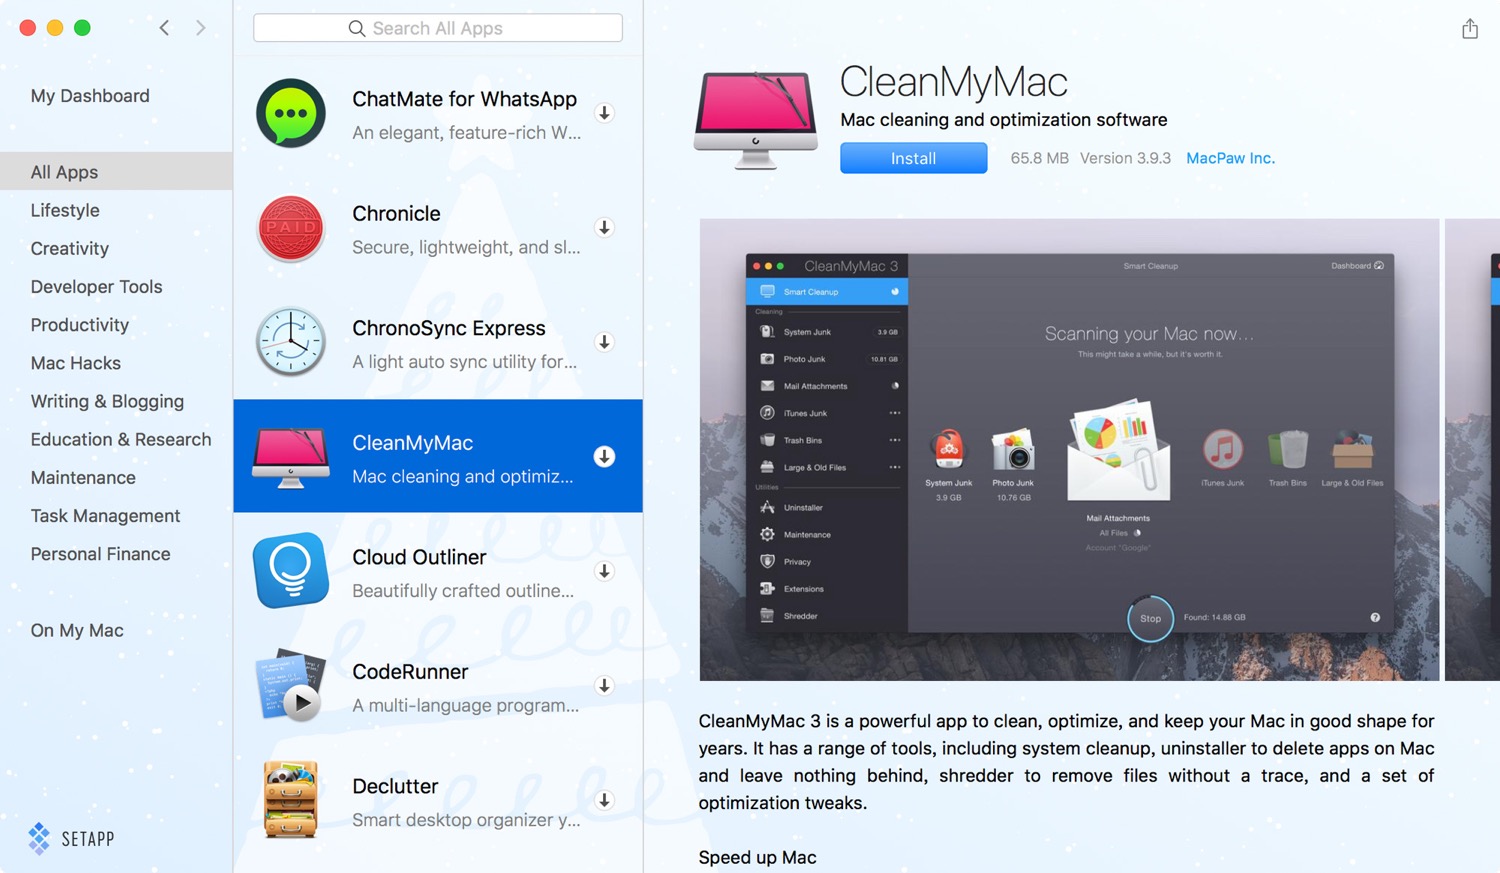The height and width of the screenshot is (873, 1500).
Task: Click the search magnifier icon
Action: coord(356,28)
